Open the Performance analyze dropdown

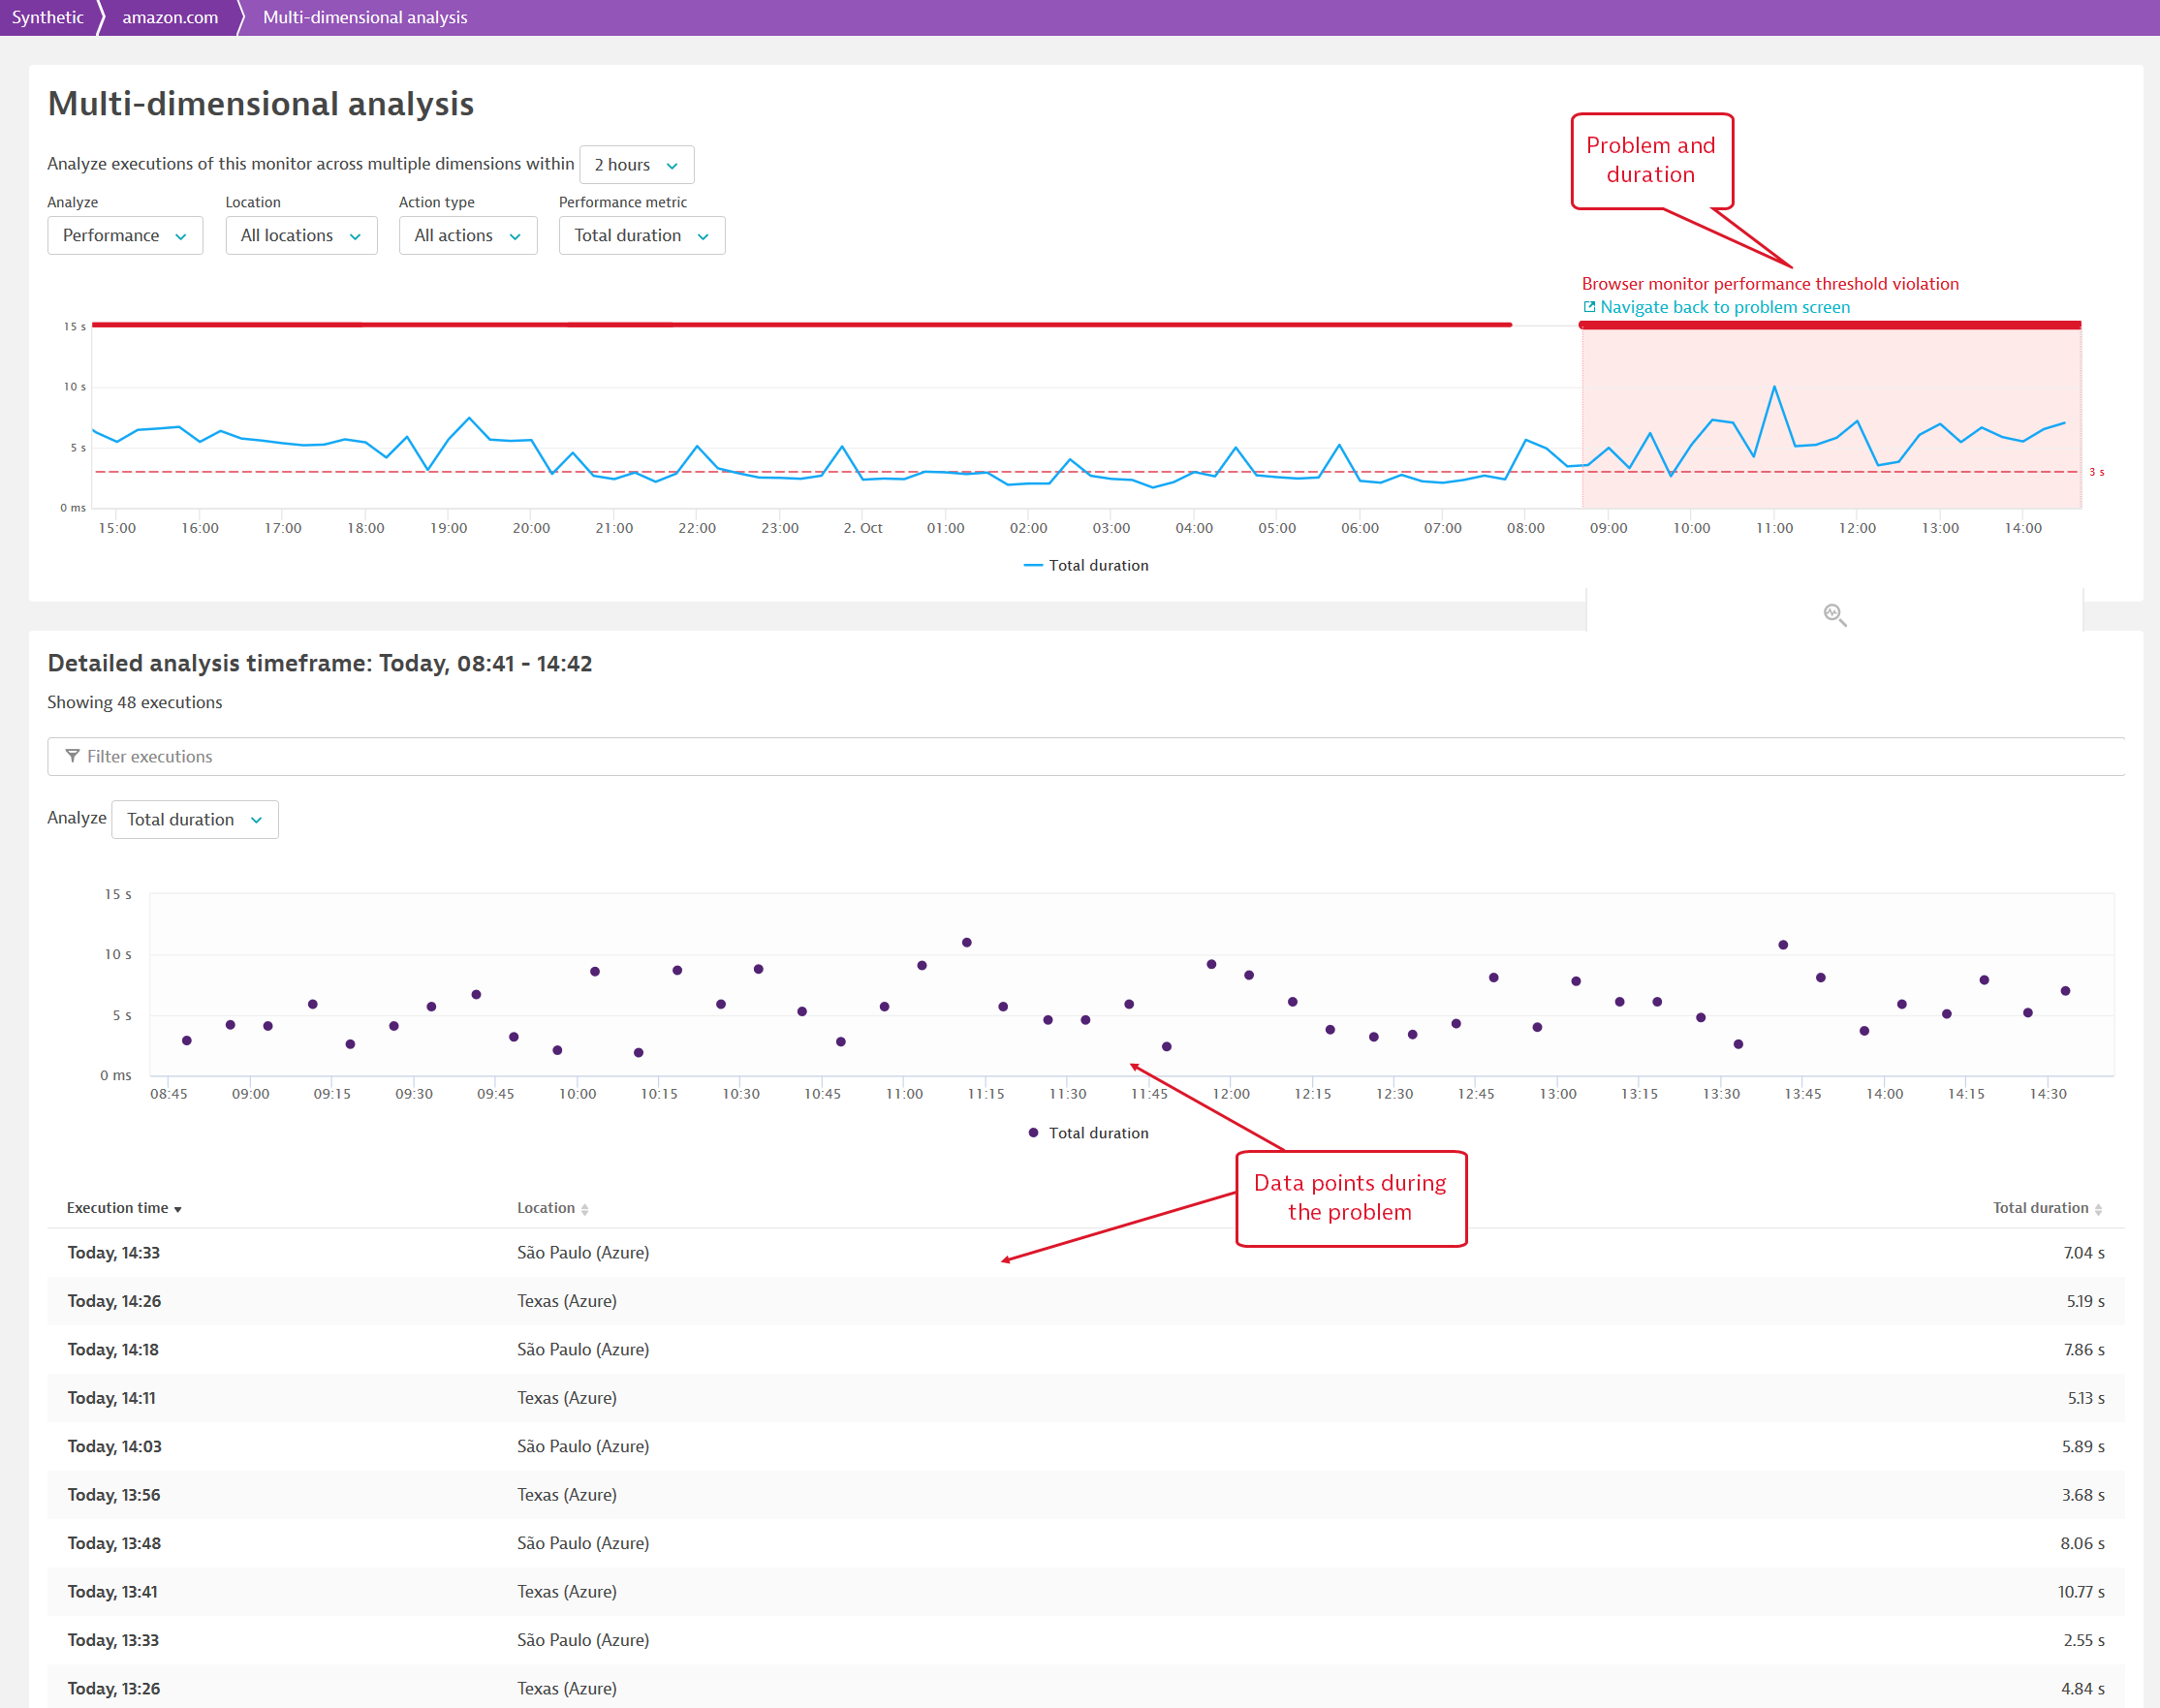tap(125, 235)
